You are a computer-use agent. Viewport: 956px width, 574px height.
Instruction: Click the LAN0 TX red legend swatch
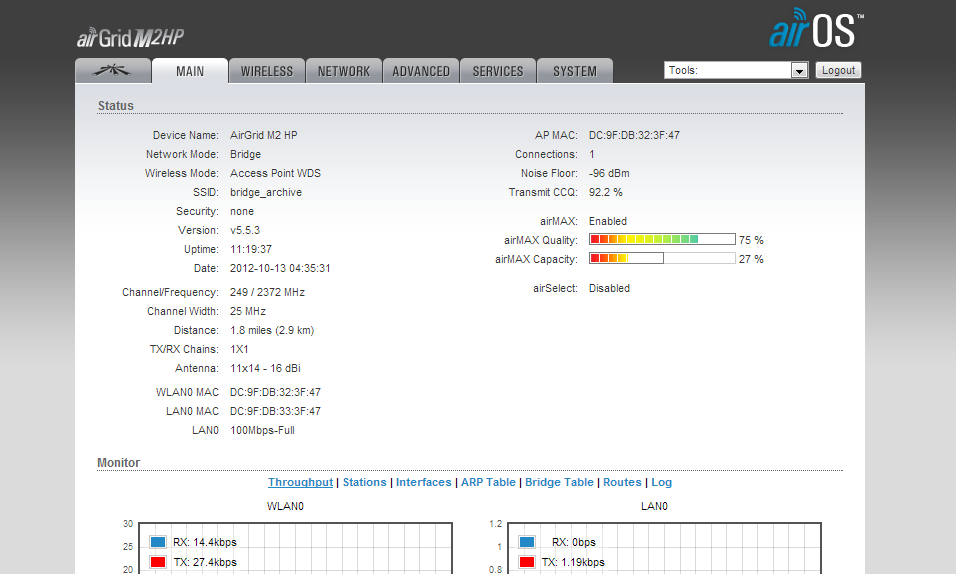tap(527, 562)
